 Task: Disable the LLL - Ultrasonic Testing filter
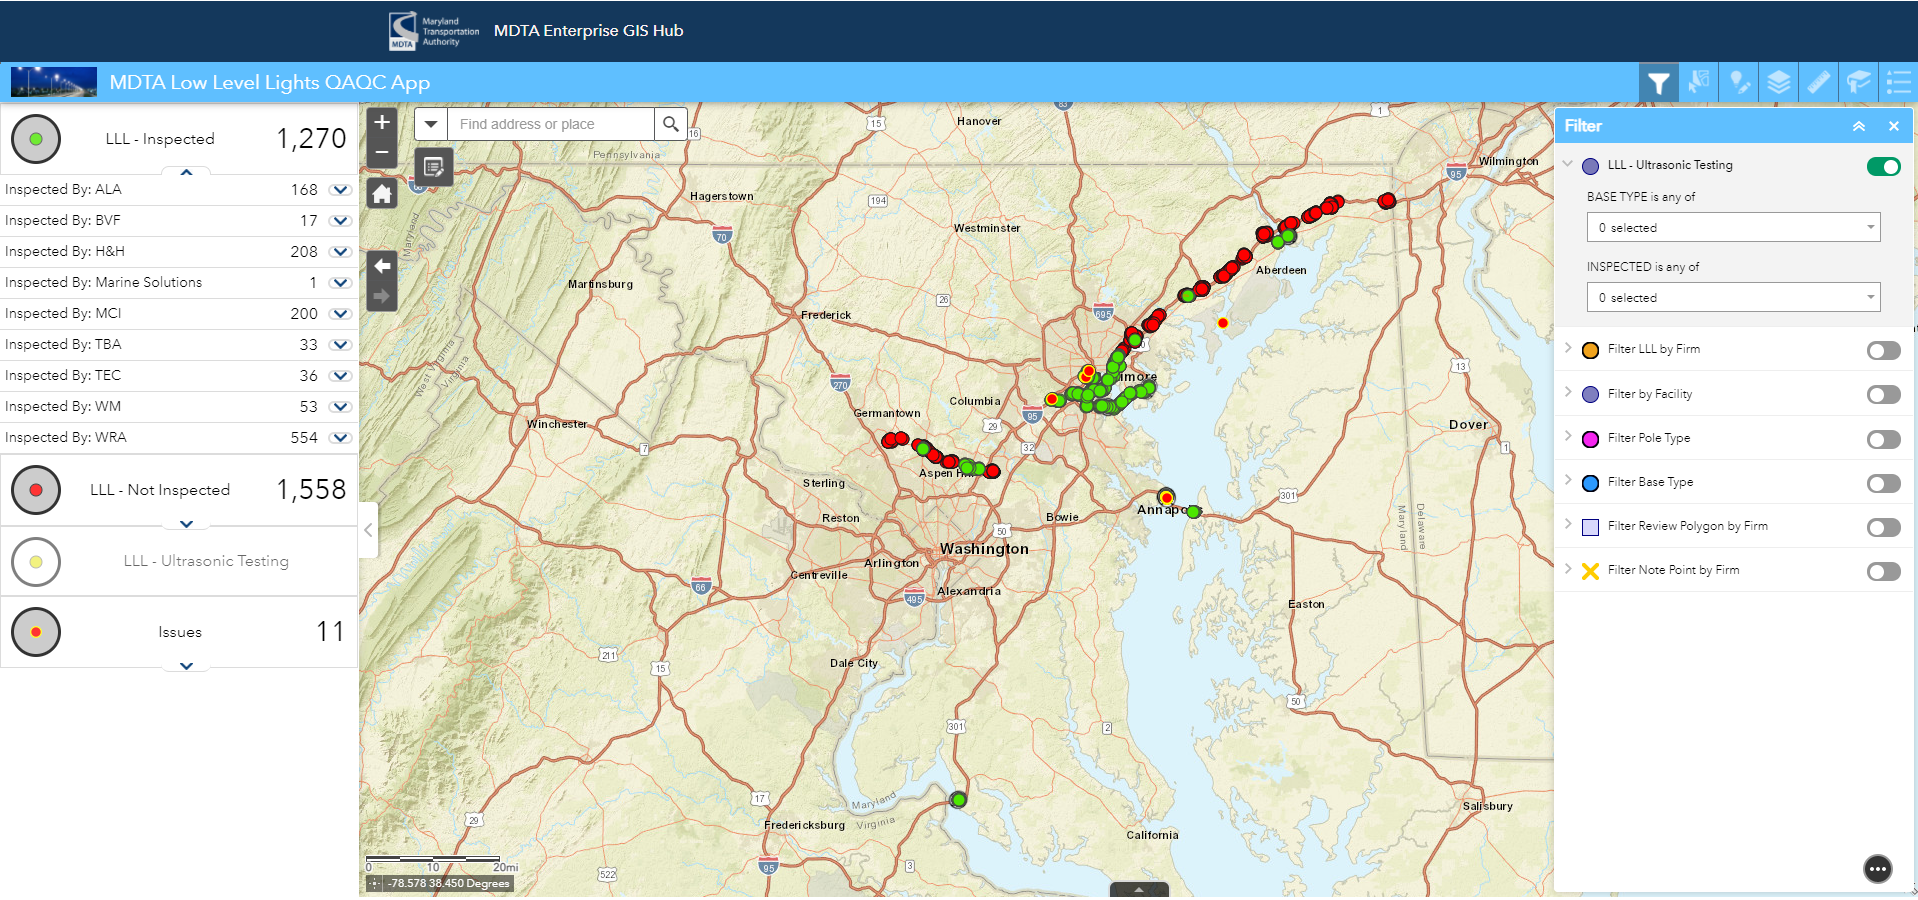1883,167
